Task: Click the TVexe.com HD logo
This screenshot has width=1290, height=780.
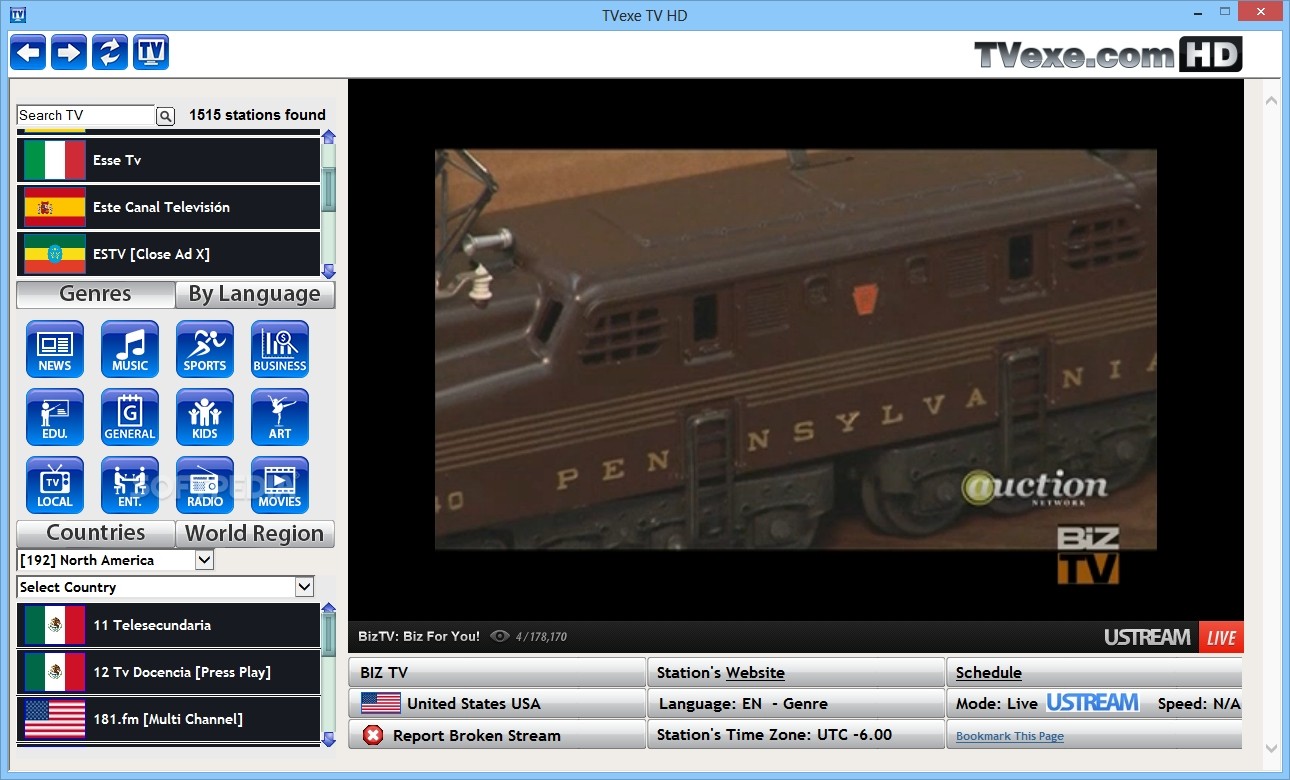Action: [1108, 54]
